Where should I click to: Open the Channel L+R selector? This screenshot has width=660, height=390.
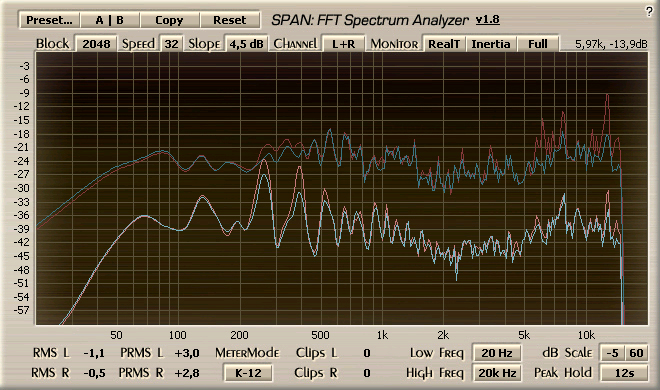pyautogui.click(x=343, y=44)
